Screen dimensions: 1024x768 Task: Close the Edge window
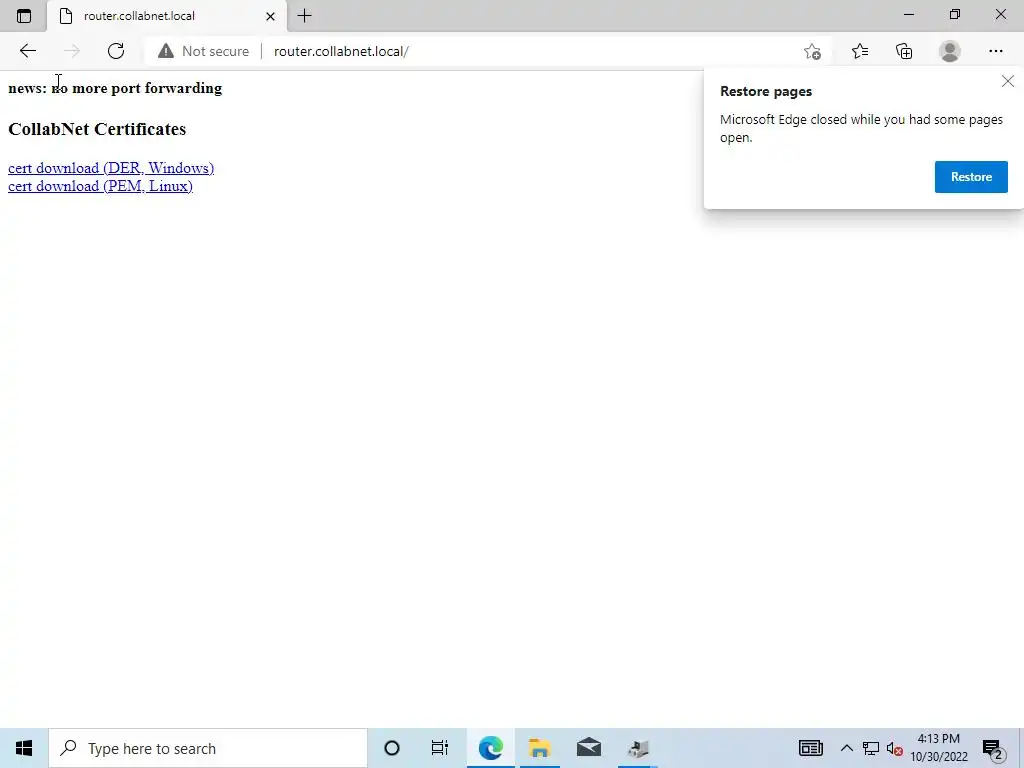(x=1000, y=15)
